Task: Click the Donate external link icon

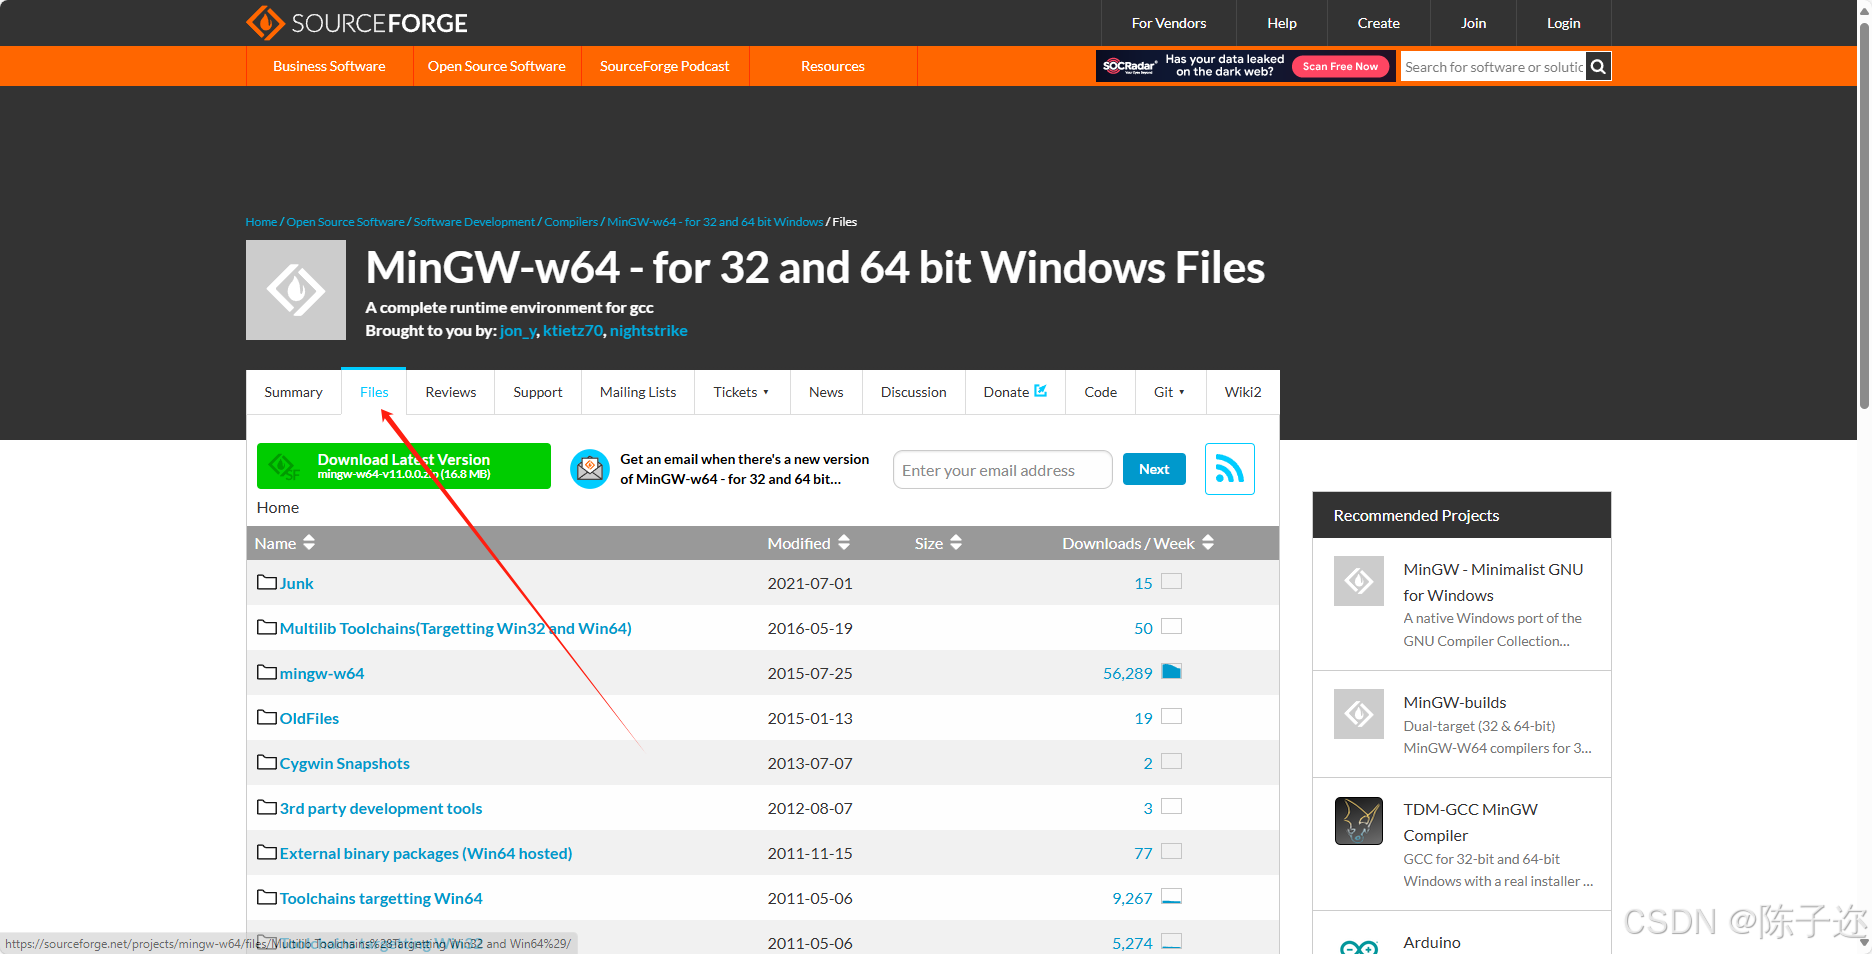Action: click(x=1041, y=391)
